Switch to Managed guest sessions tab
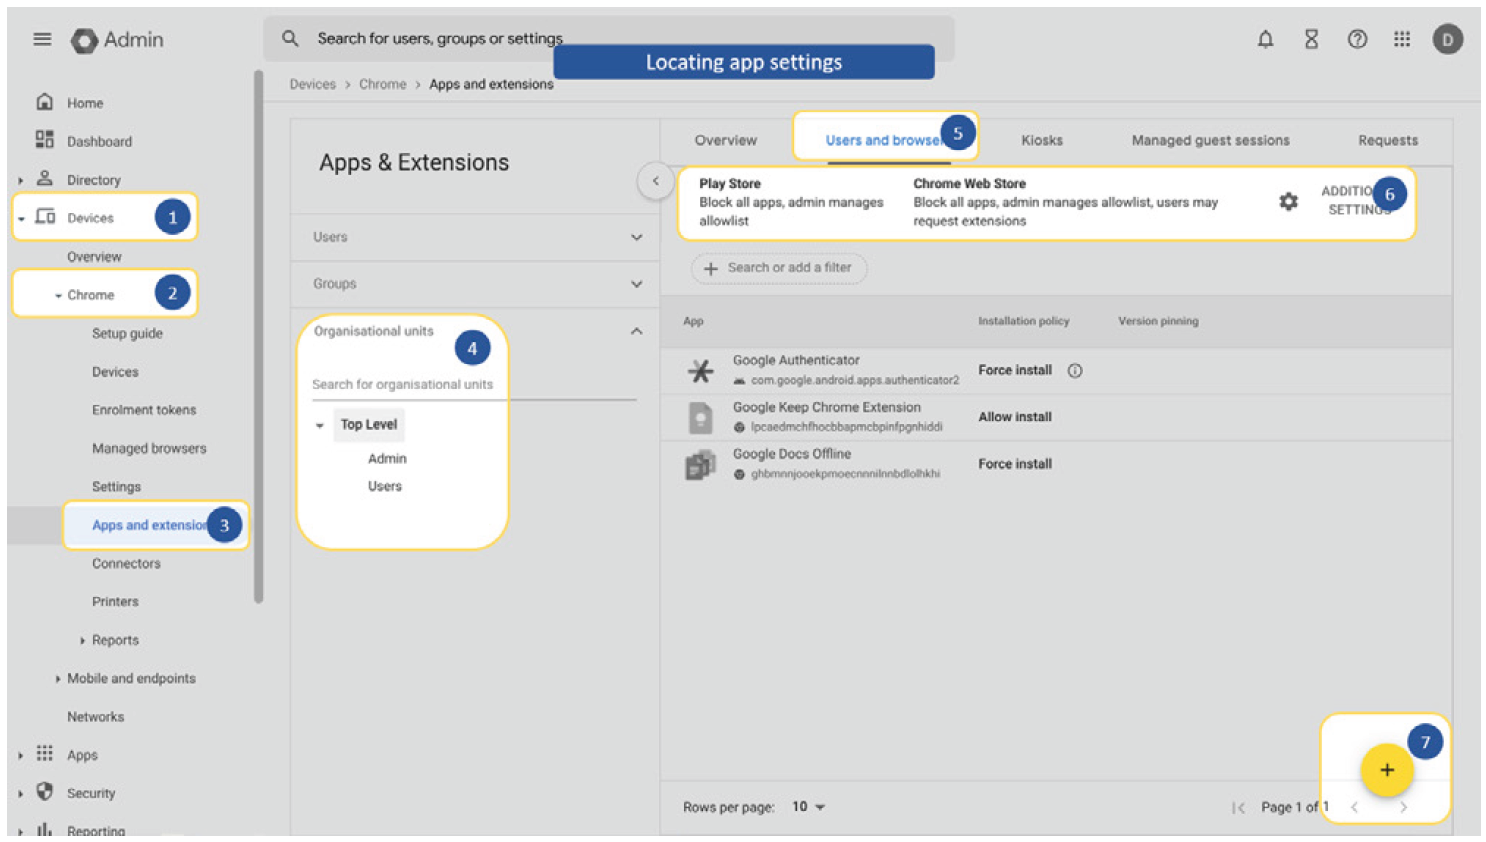This screenshot has width=1486, height=842. [x=1210, y=140]
